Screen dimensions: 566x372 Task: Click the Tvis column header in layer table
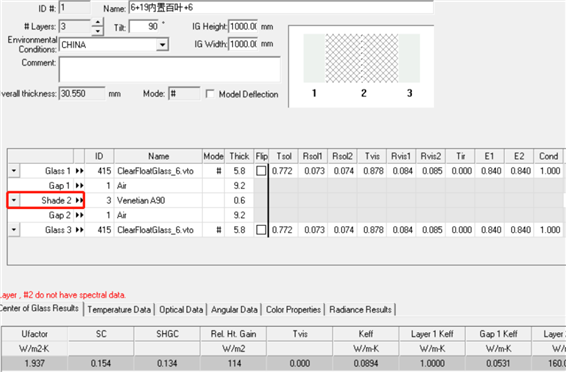[x=372, y=156]
